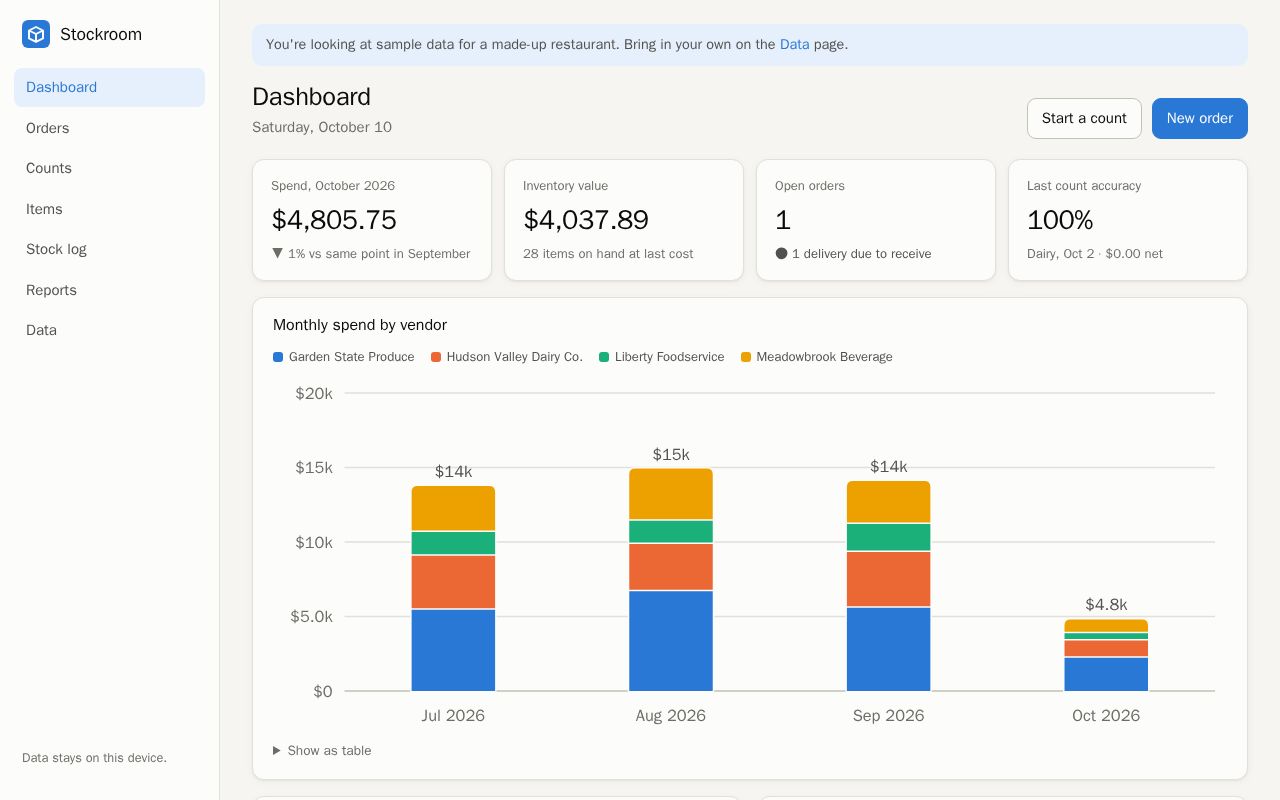Open the Reports section

(x=109, y=290)
